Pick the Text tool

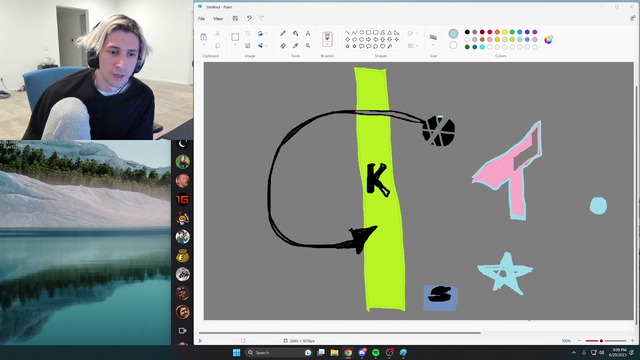308,33
